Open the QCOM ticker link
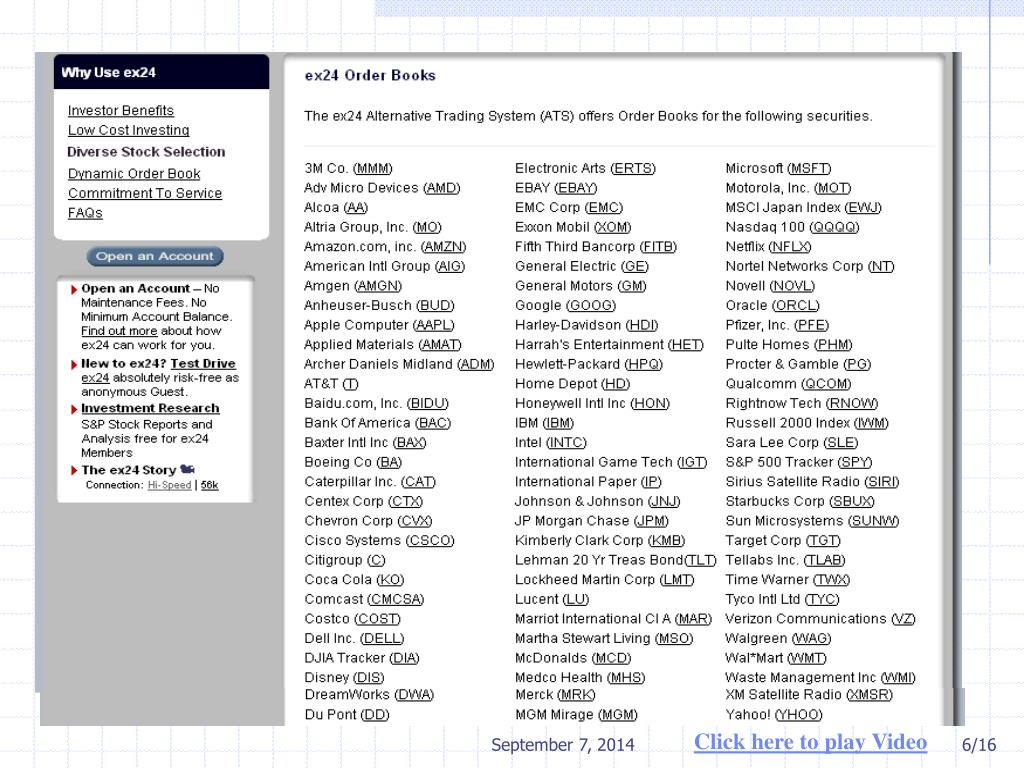The image size is (1024, 768). (826, 384)
